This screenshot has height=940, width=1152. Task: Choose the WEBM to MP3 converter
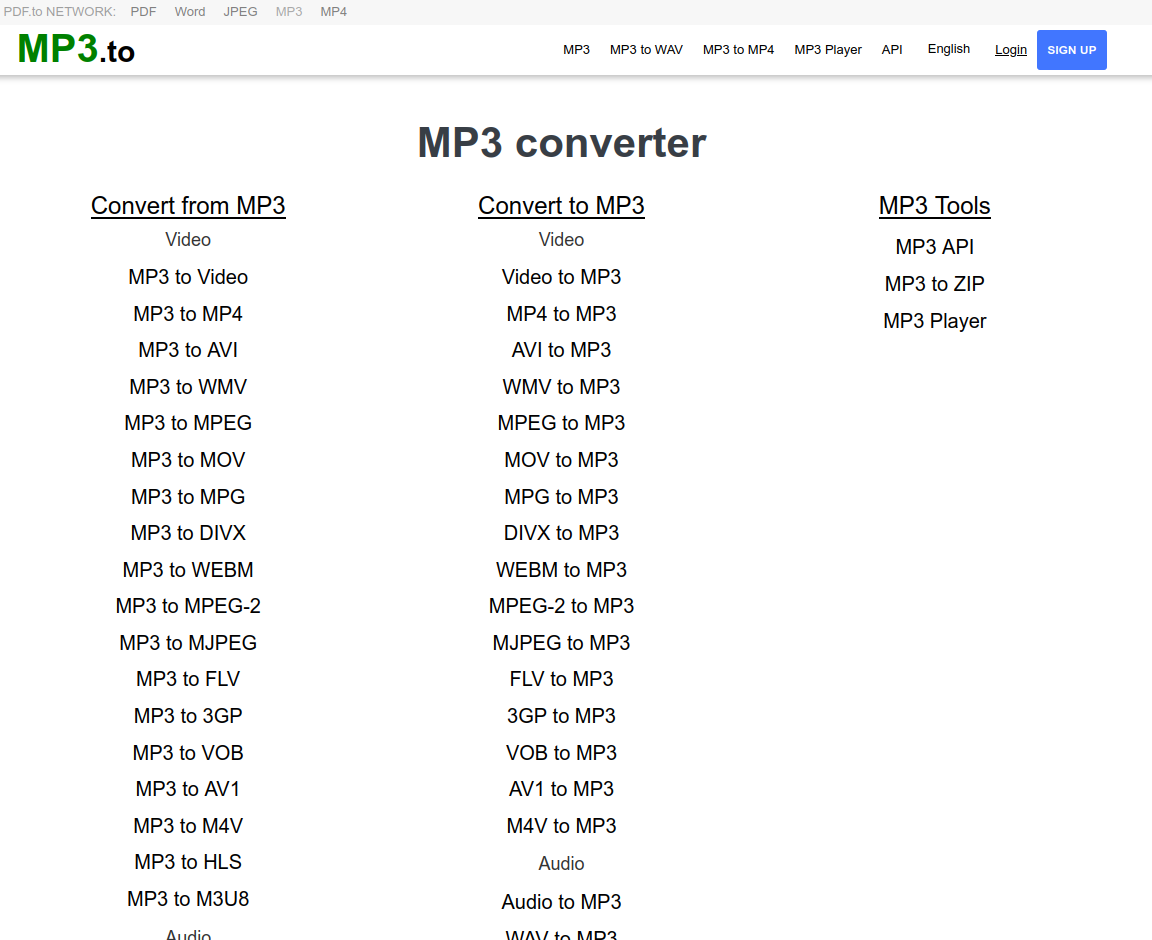click(561, 569)
